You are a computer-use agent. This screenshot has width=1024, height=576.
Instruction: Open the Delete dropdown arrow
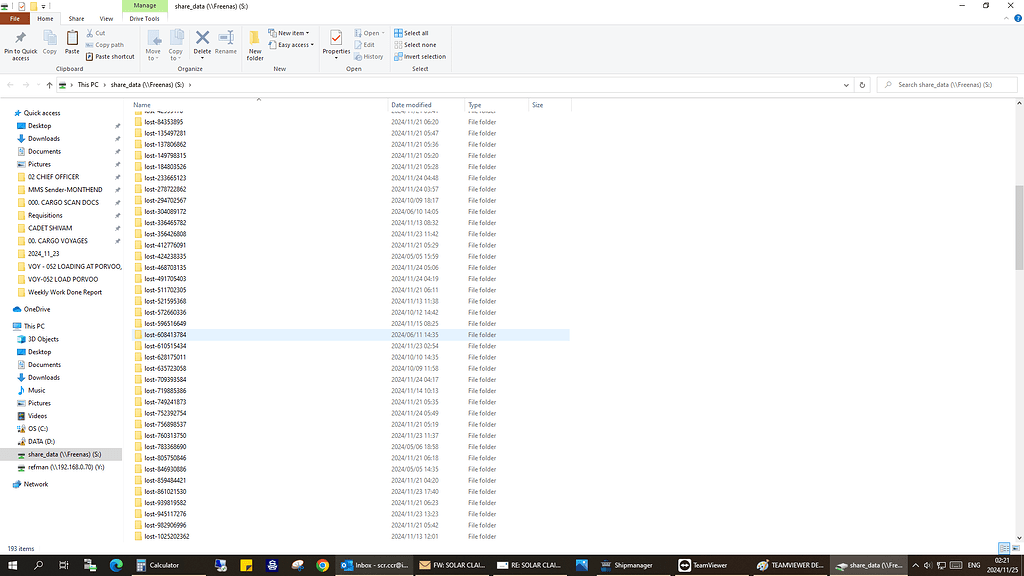point(204,56)
